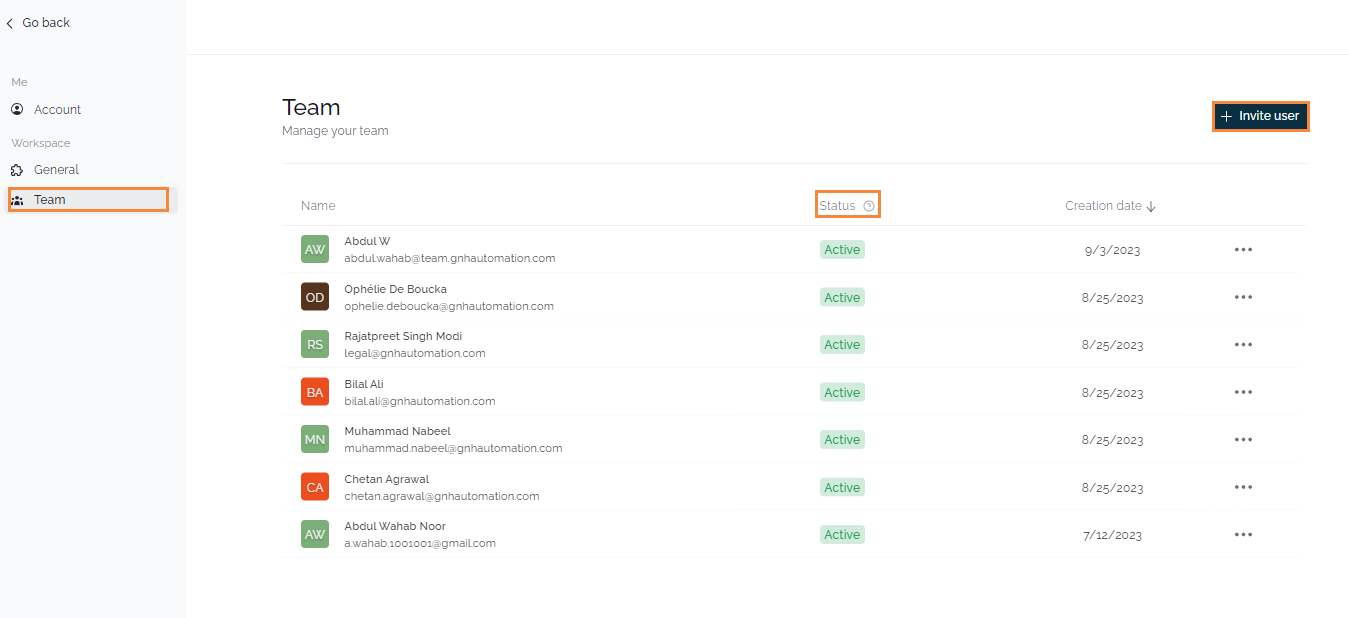Click the OD avatar for Ophélie De Boucka
The image size is (1349, 618).
click(x=315, y=297)
